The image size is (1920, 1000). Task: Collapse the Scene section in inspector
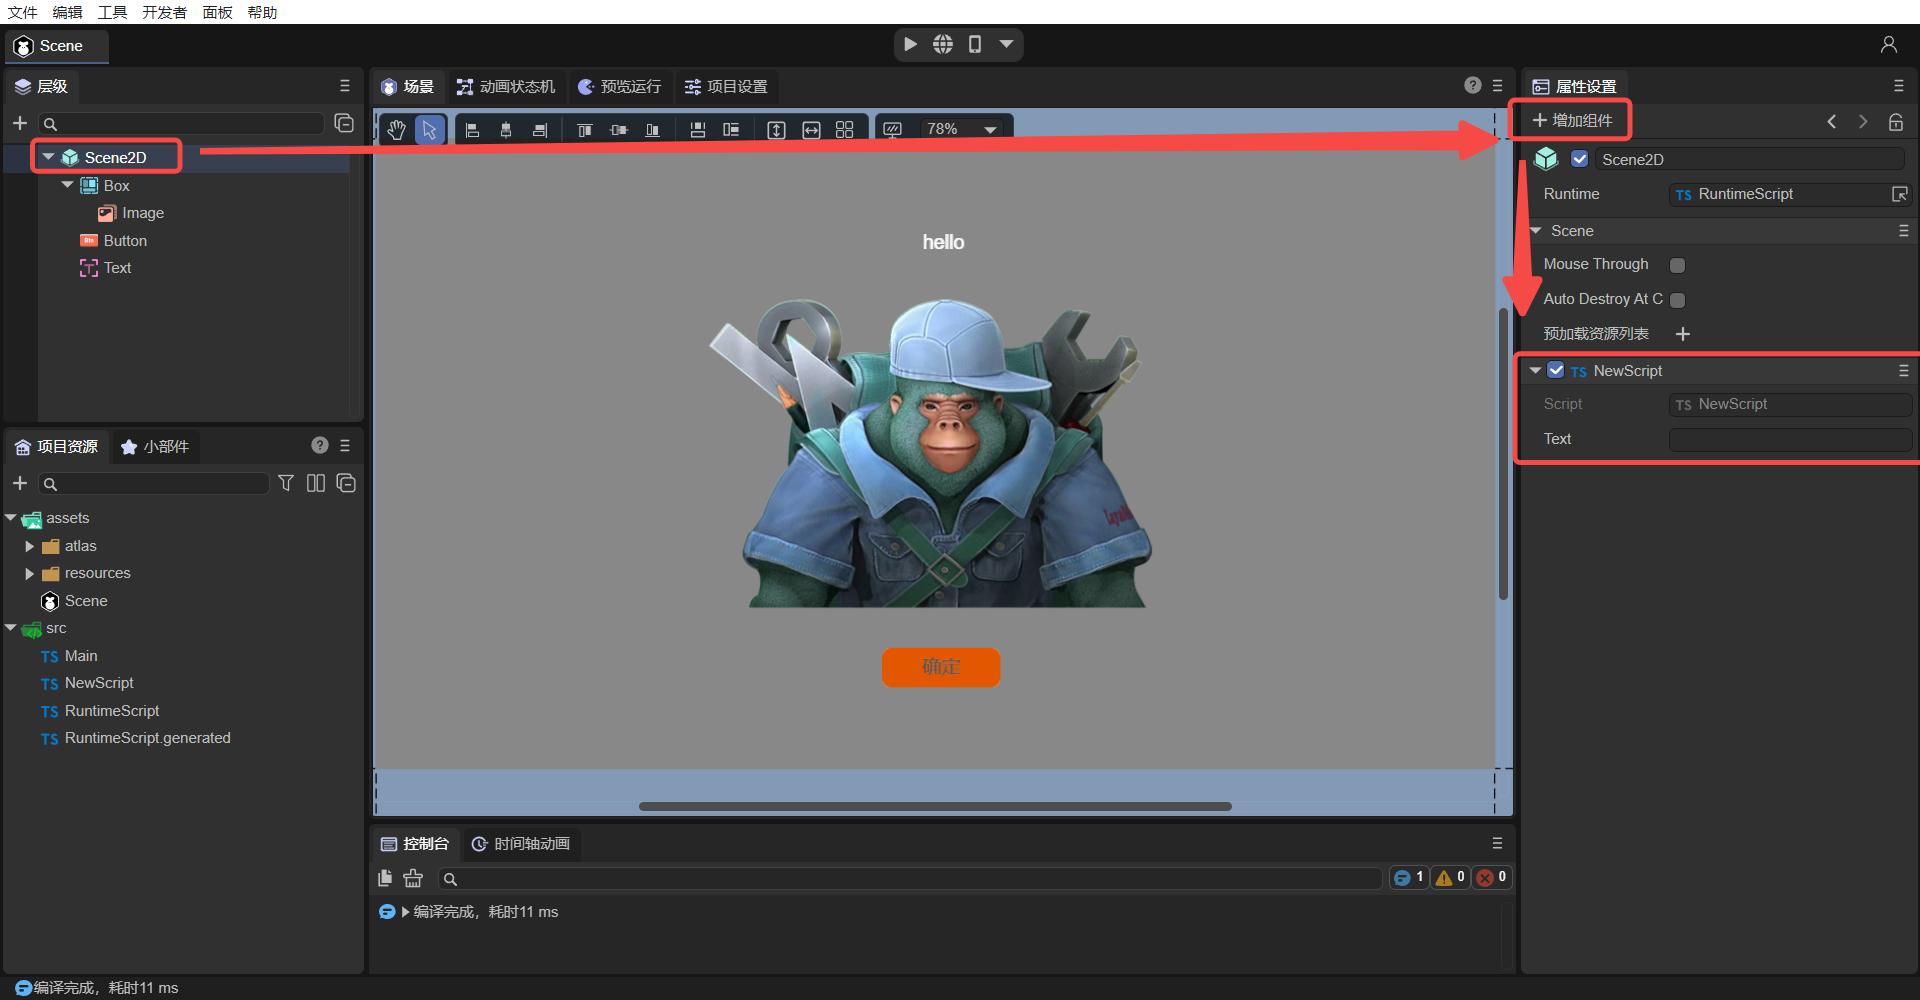coord(1535,231)
